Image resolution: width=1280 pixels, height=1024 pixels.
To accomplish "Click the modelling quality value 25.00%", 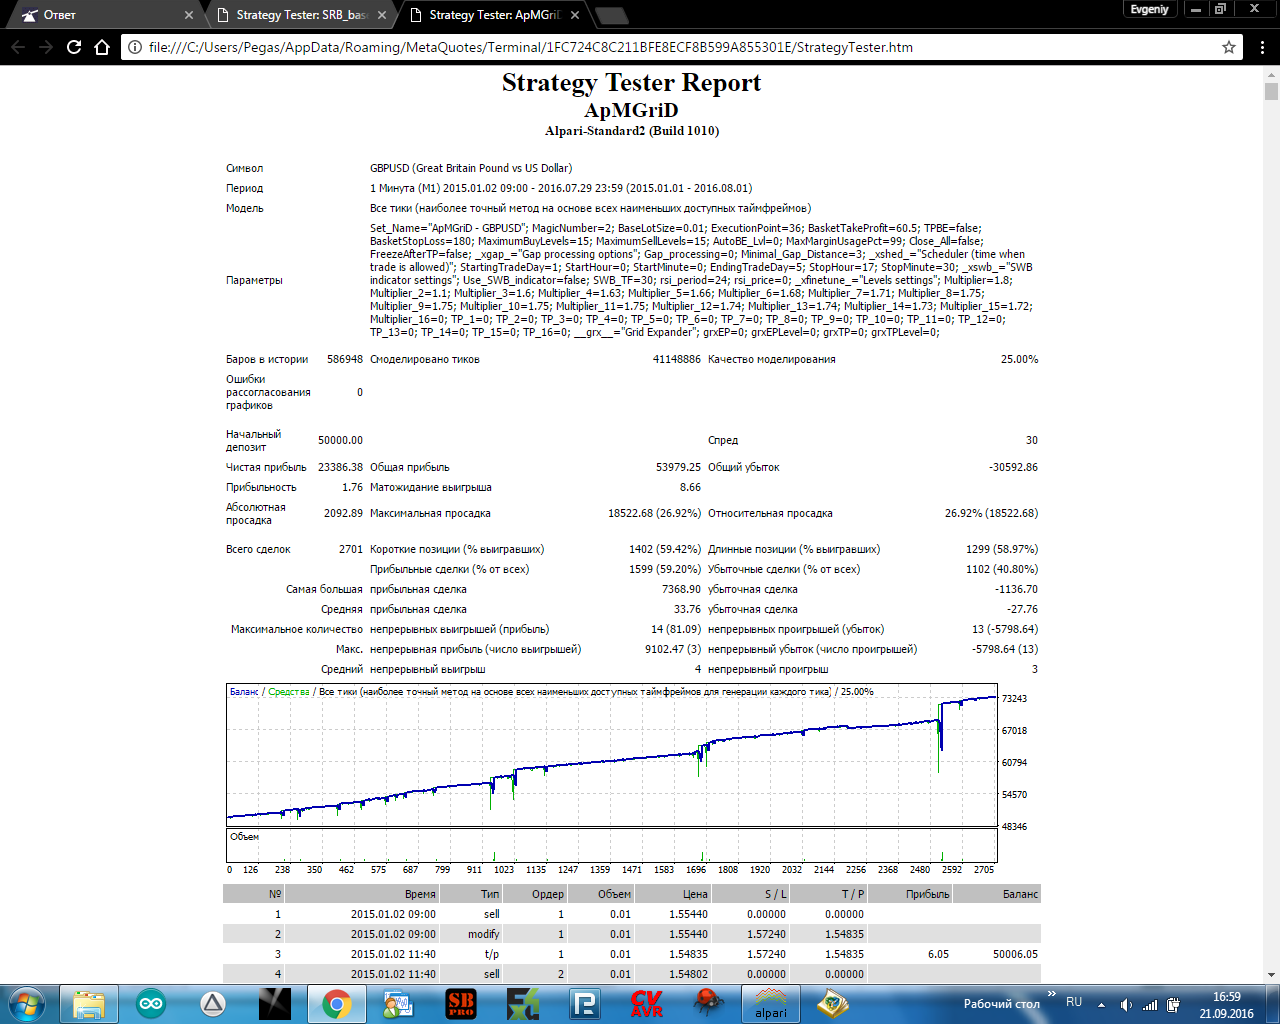I will [1019, 359].
